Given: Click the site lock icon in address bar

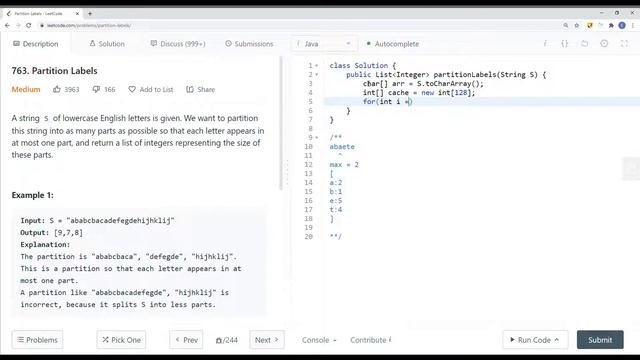Looking at the screenshot, I should tap(42, 25).
